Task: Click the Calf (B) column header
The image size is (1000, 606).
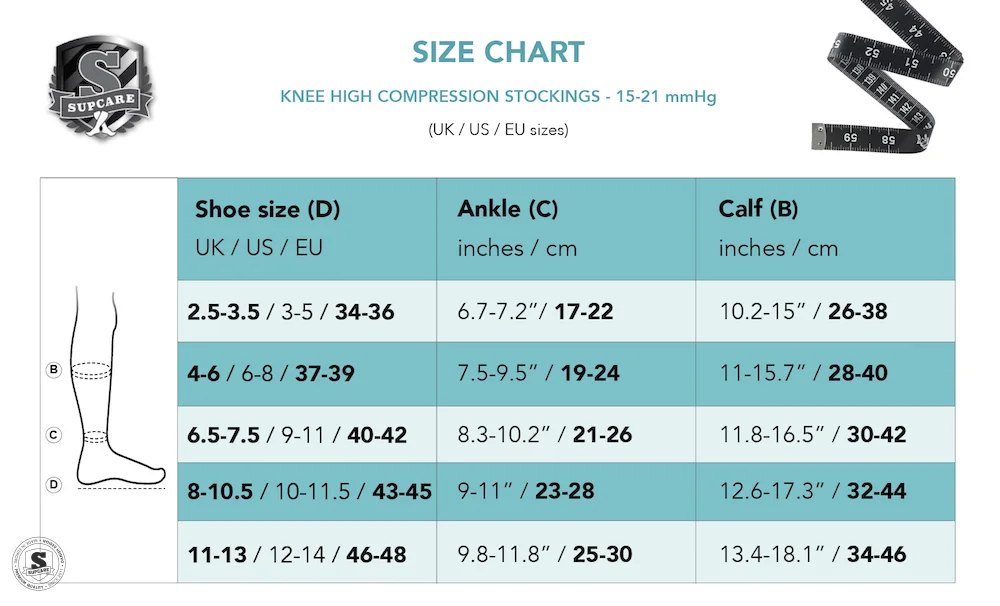Action: point(758,209)
